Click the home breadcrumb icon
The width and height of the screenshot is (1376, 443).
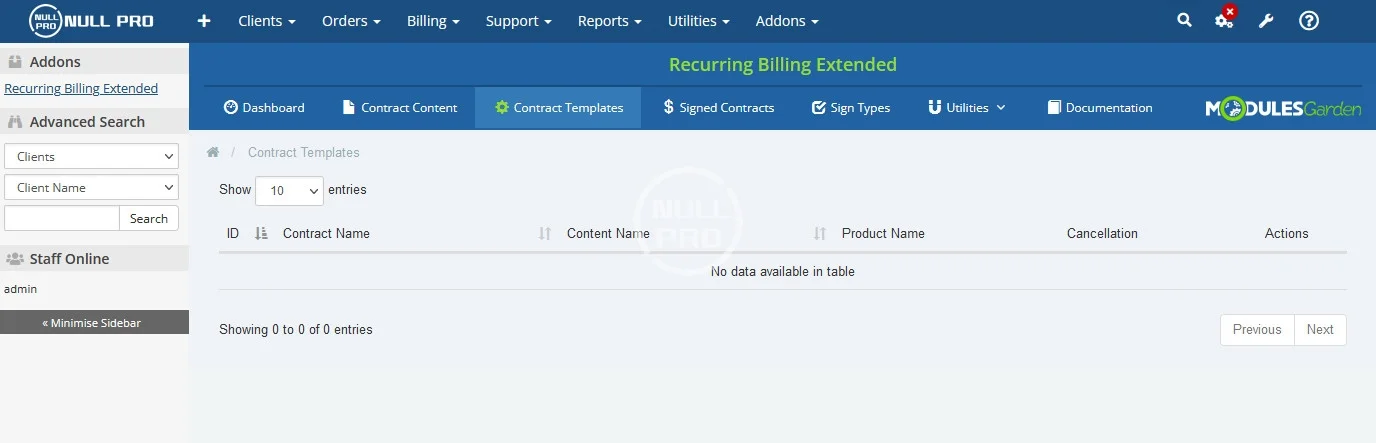click(213, 153)
